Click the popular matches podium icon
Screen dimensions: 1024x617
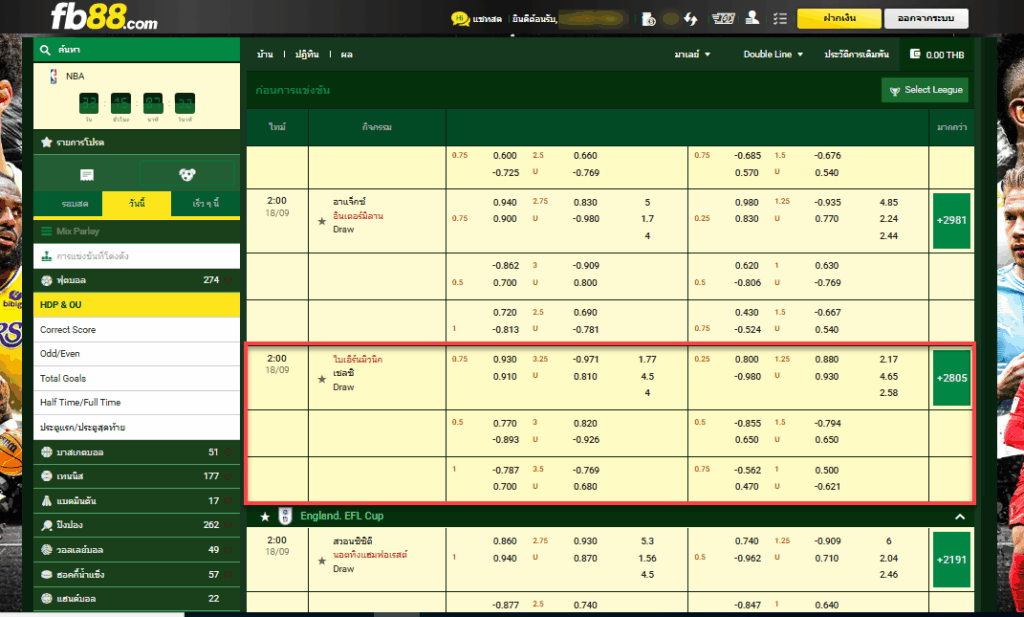[x=46, y=256]
